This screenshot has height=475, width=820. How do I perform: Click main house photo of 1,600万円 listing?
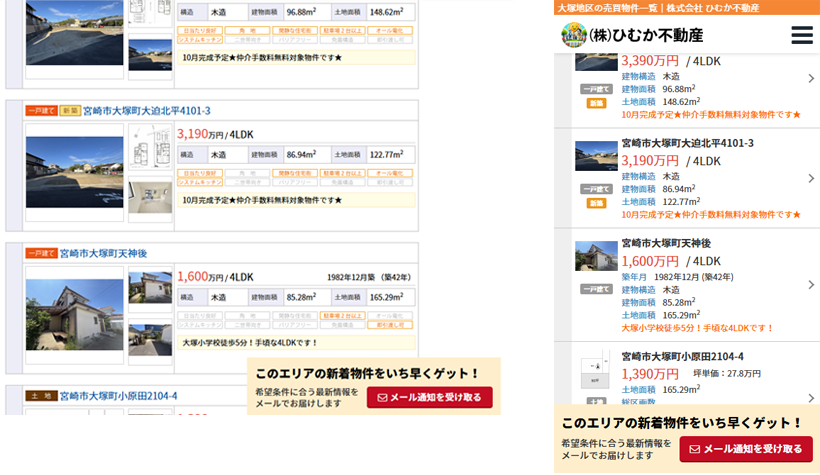pos(75,314)
